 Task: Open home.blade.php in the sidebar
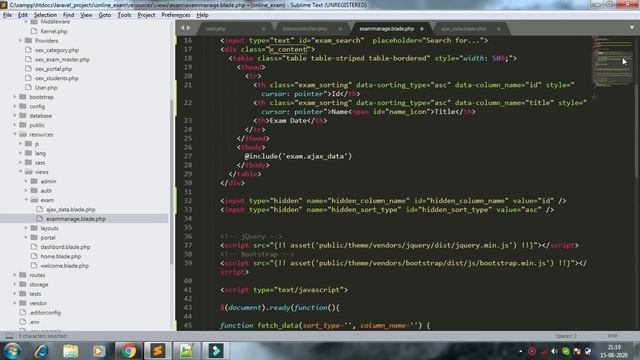pyautogui.click(x=60, y=256)
